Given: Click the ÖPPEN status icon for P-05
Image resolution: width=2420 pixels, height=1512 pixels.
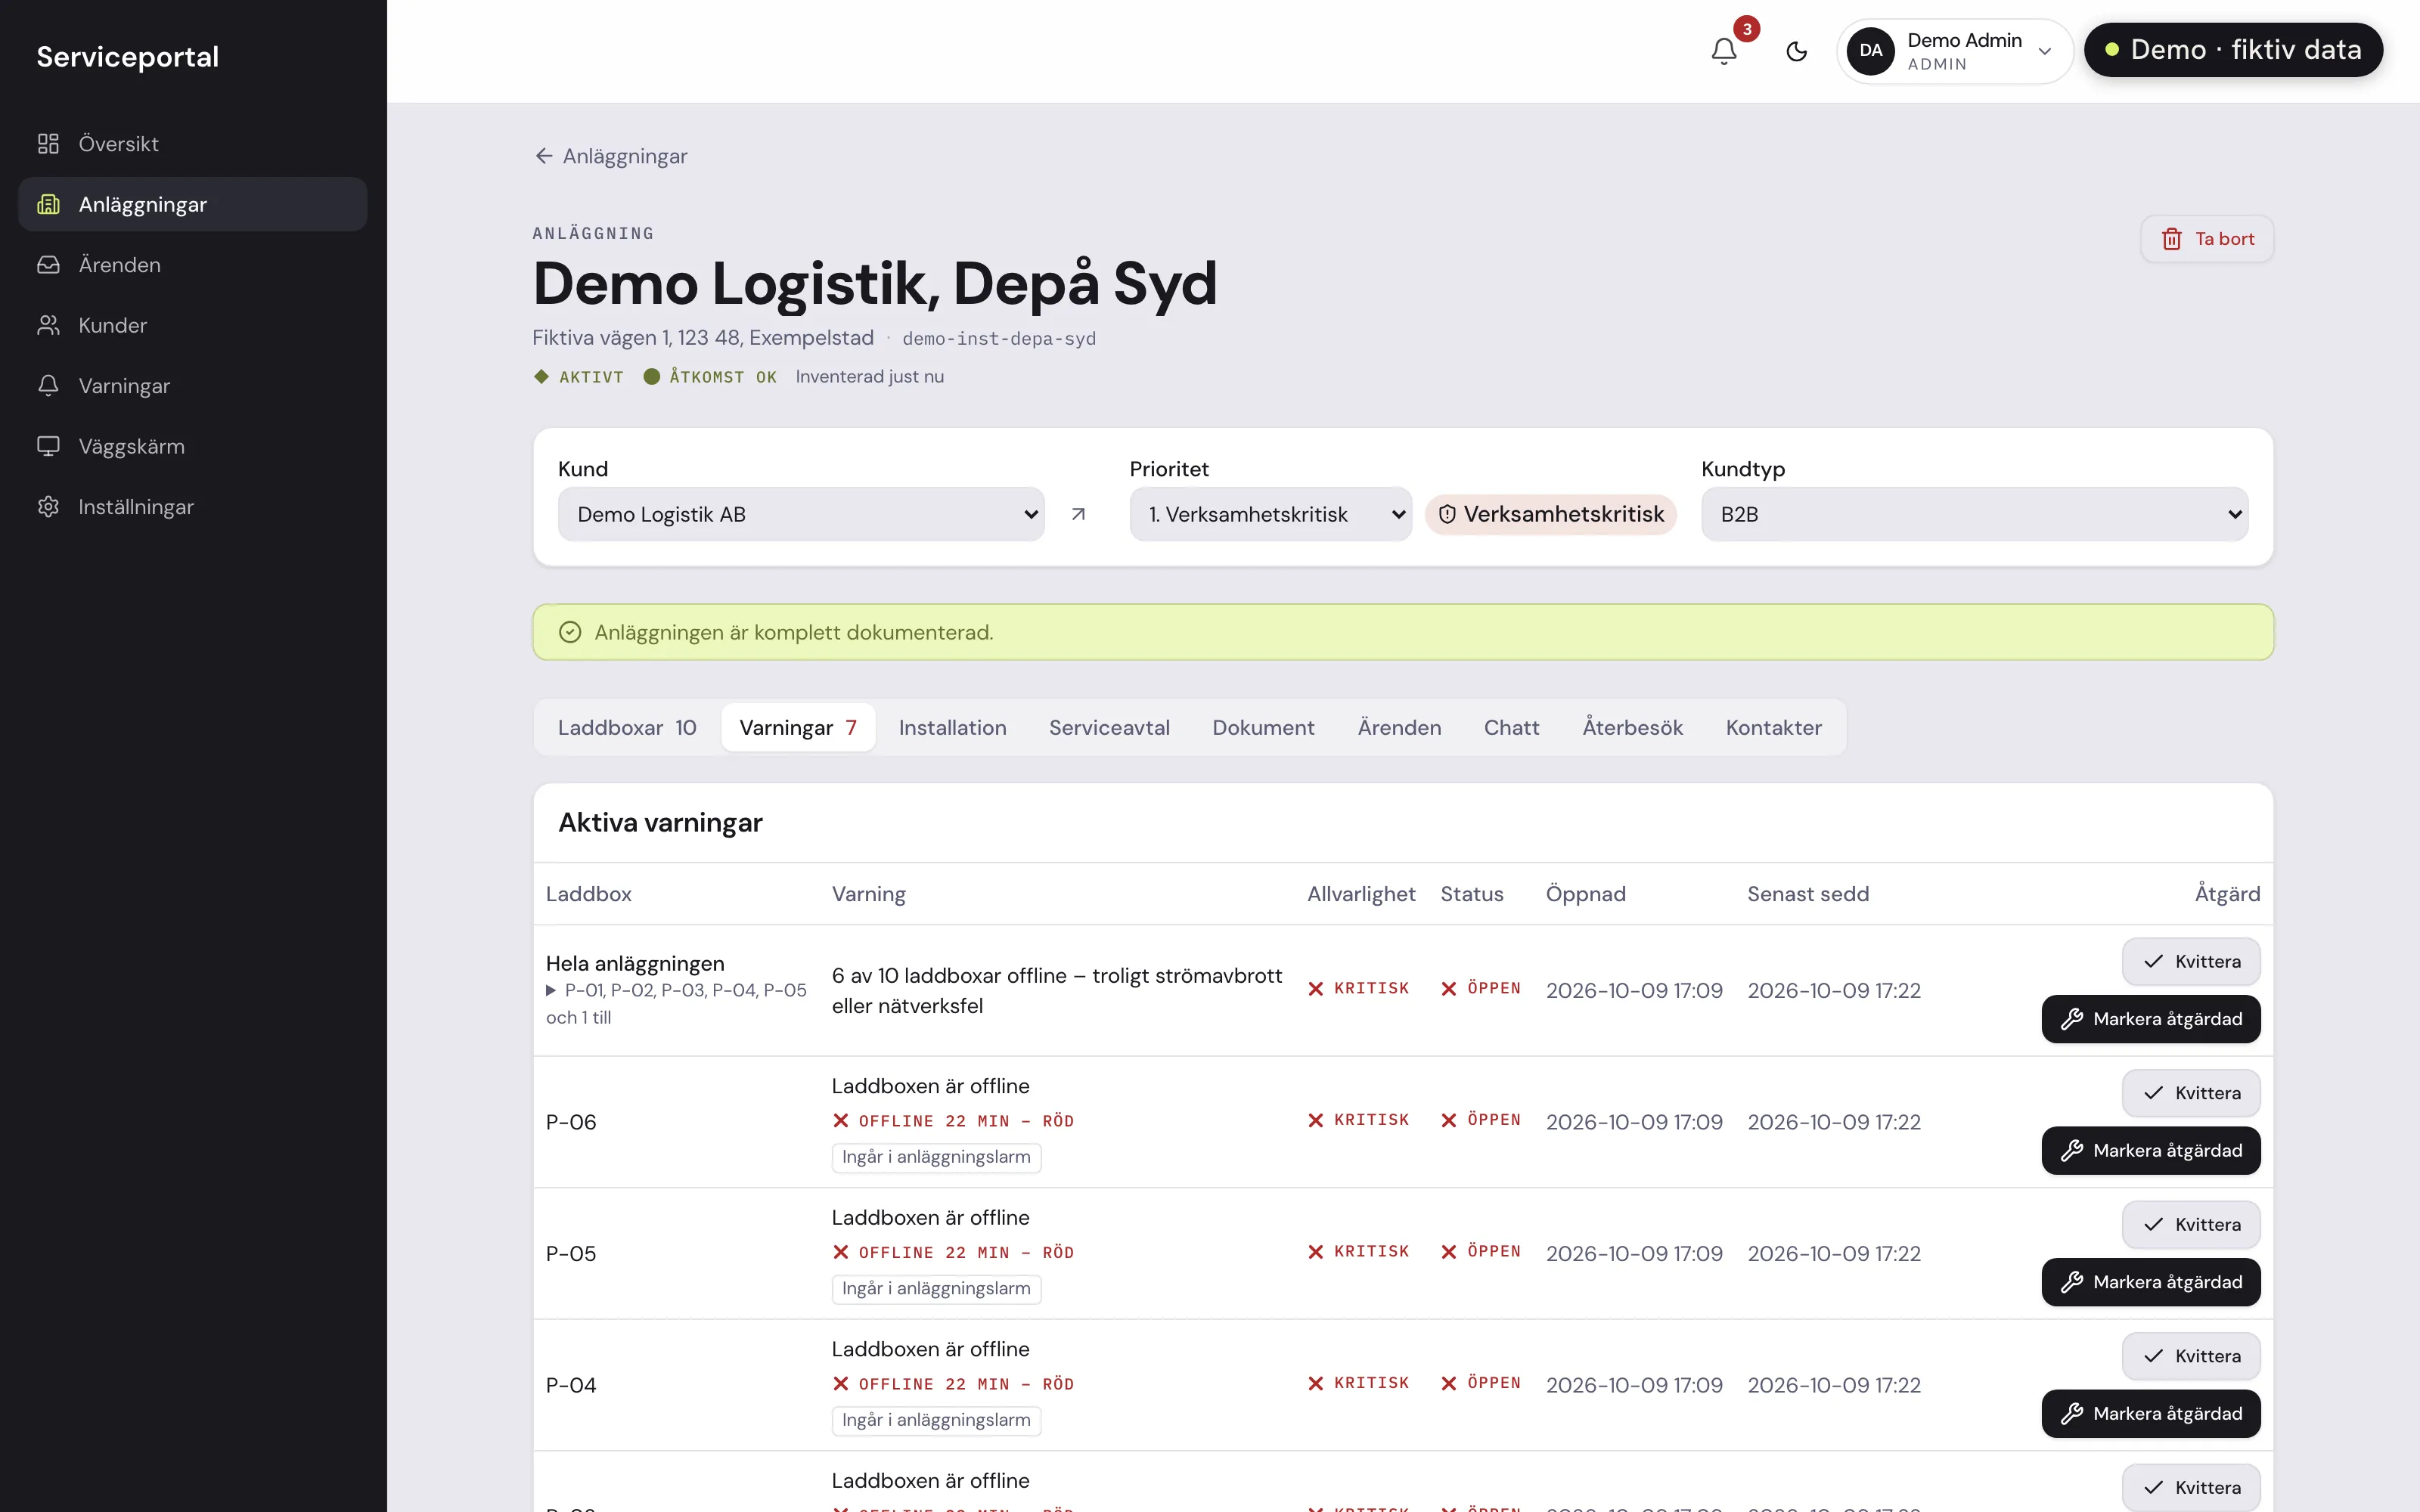Looking at the screenshot, I should click(x=1449, y=1252).
